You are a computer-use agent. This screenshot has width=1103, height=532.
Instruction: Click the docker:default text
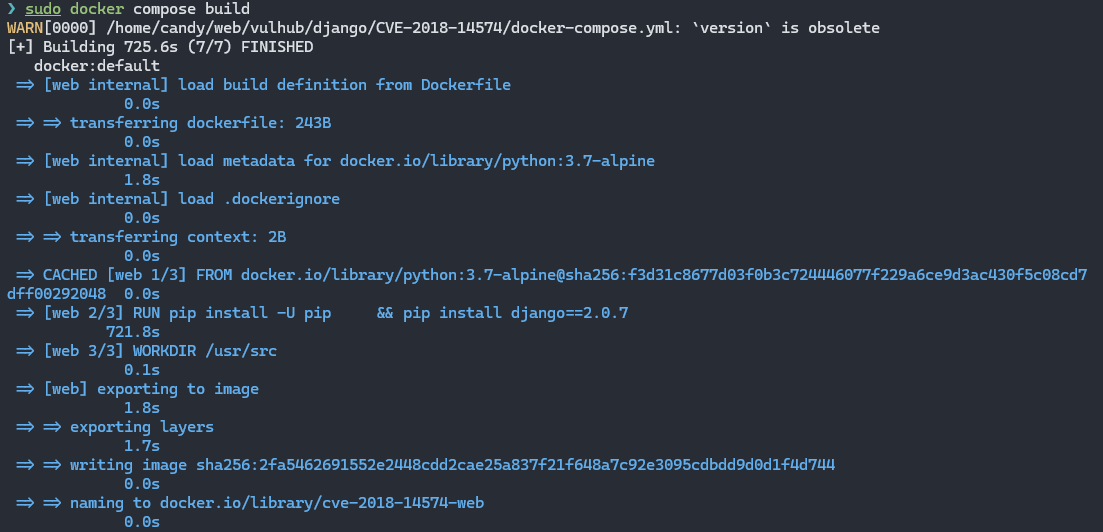pyautogui.click(x=96, y=66)
